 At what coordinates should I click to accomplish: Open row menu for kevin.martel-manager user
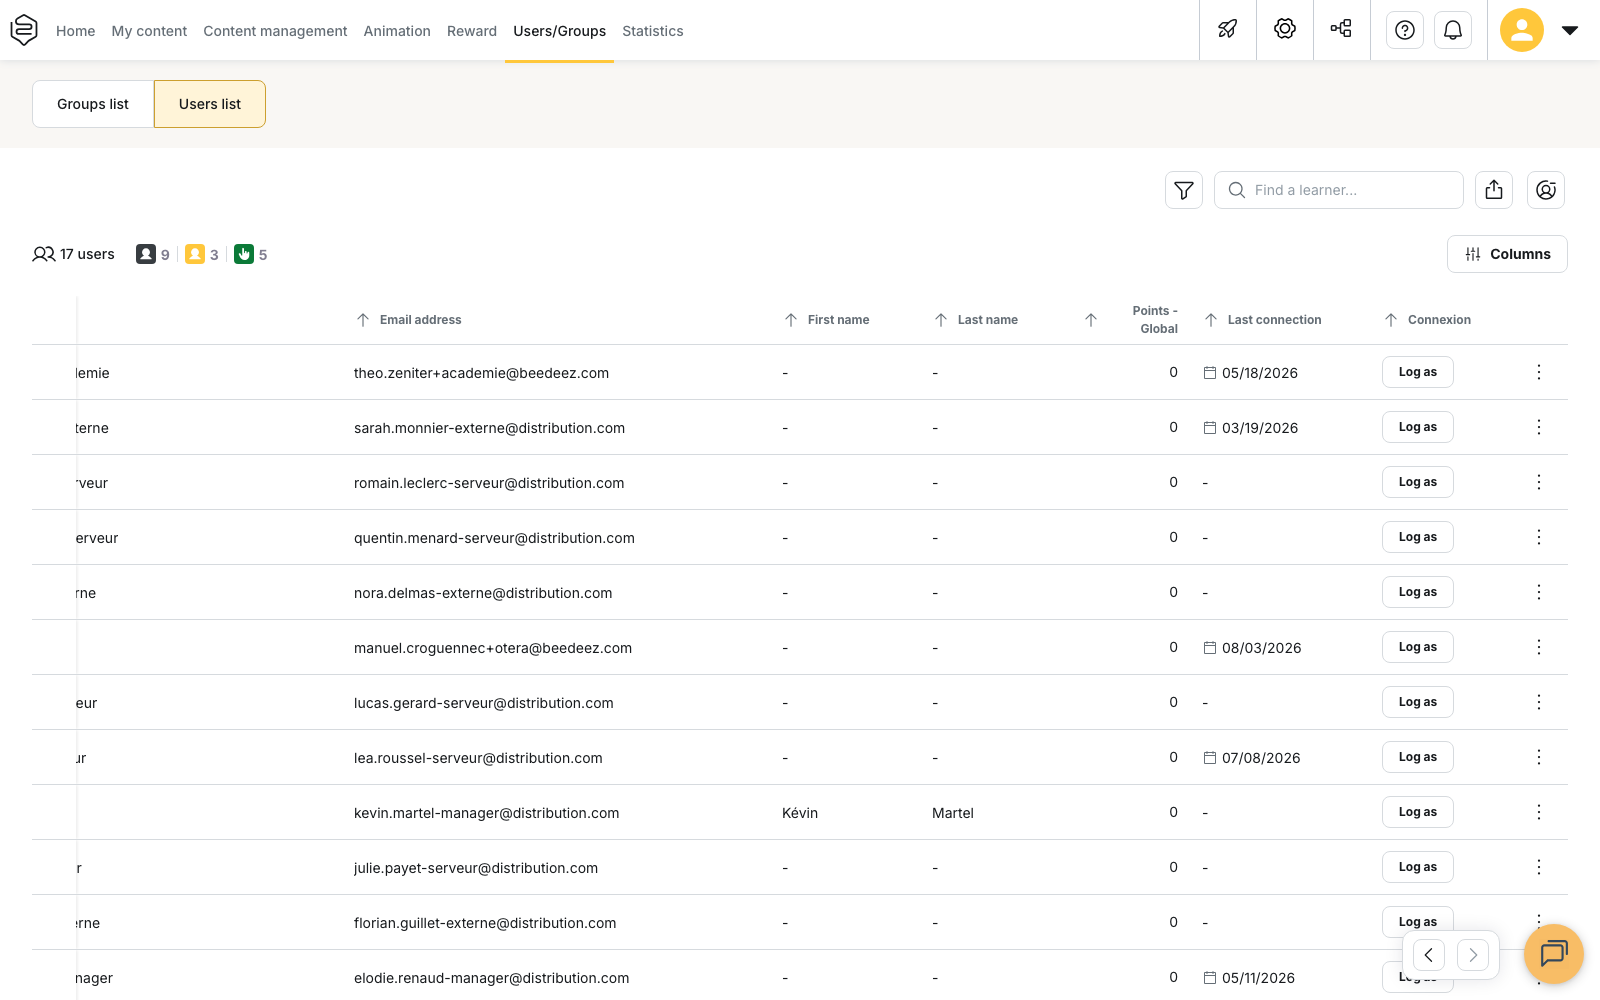pos(1539,812)
